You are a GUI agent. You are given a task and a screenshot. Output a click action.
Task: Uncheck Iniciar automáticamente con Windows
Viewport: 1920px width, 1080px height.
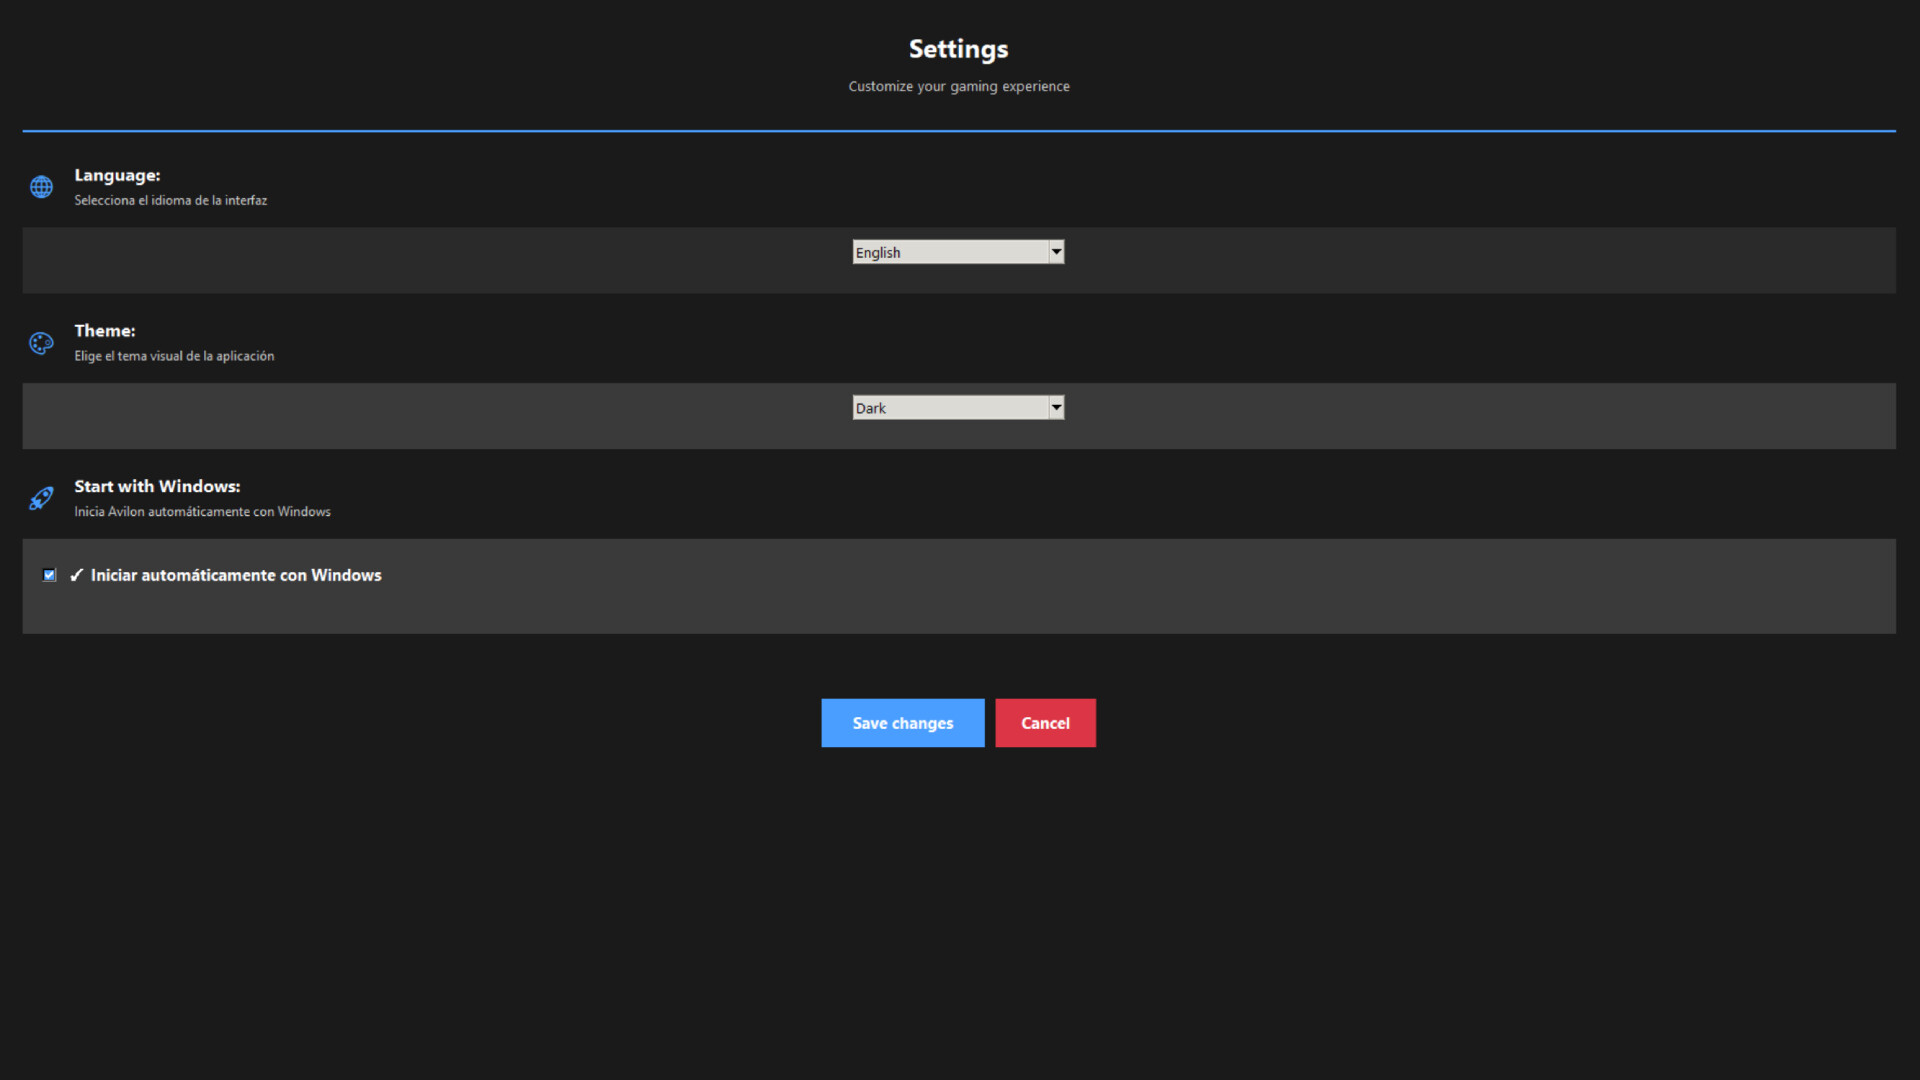pos(50,575)
